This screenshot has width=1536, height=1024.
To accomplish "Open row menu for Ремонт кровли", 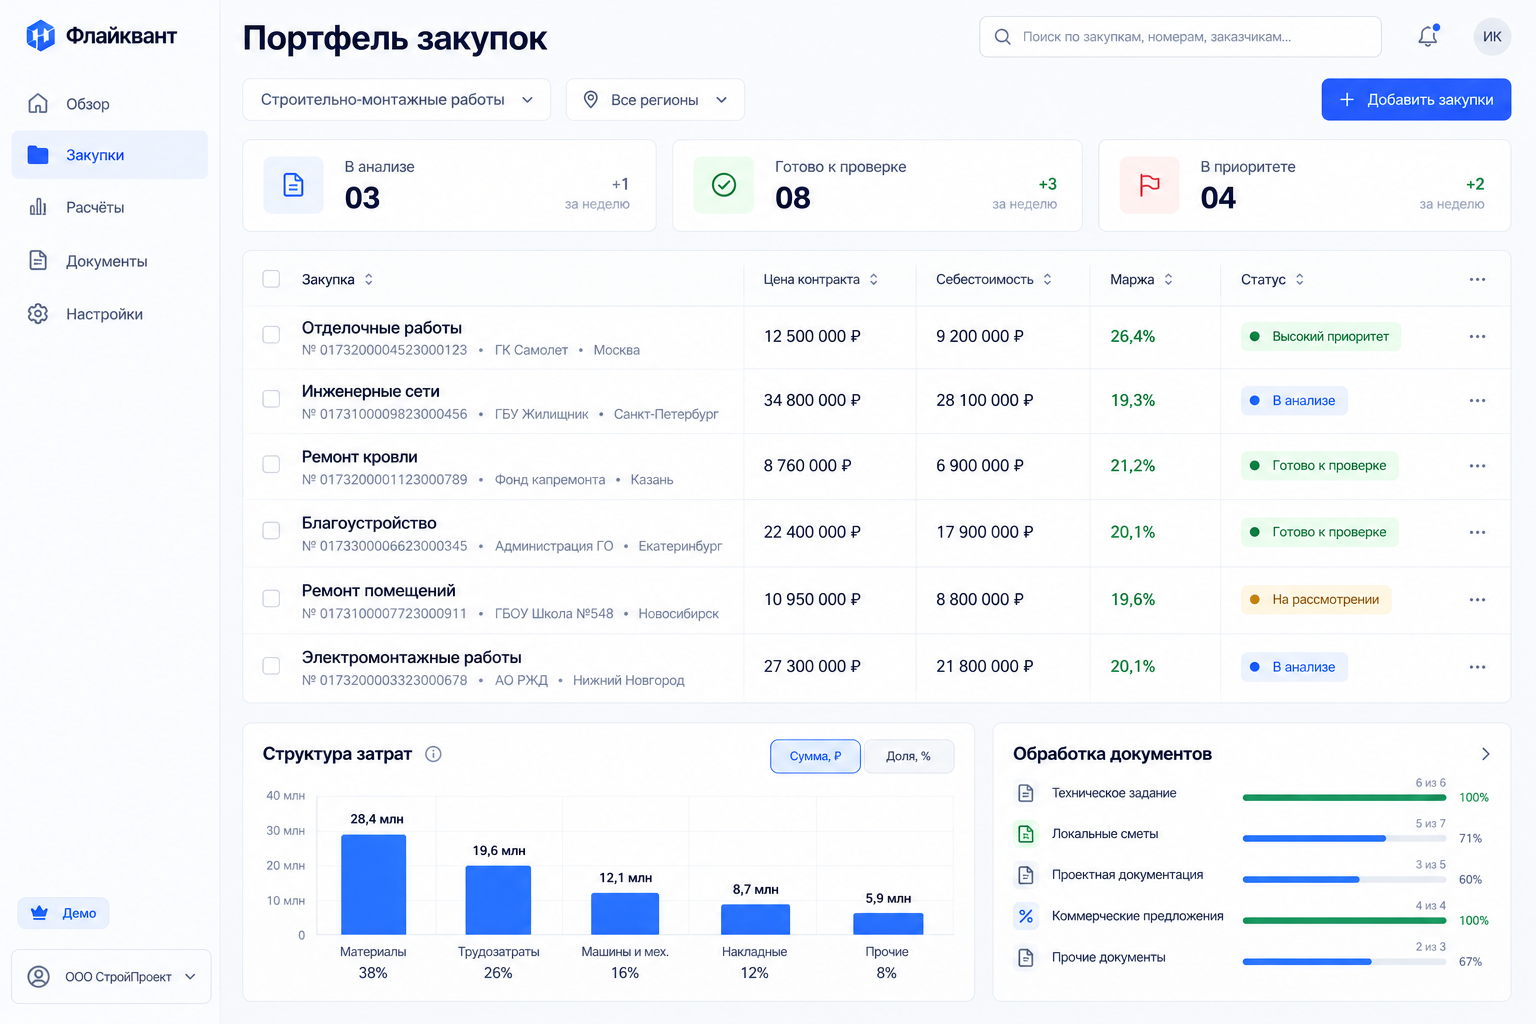I will tap(1477, 466).
